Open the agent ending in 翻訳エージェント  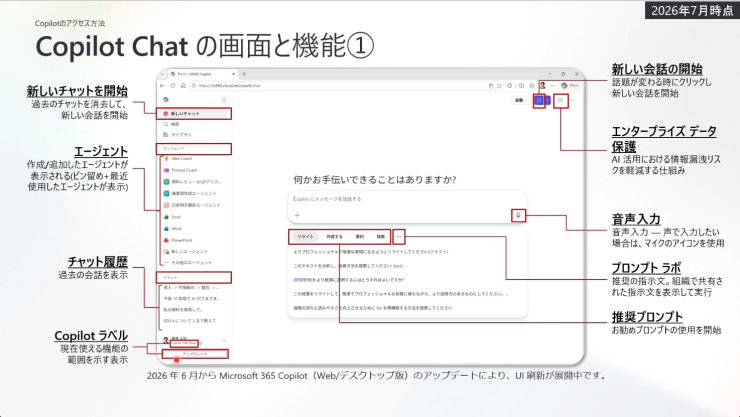(192, 205)
